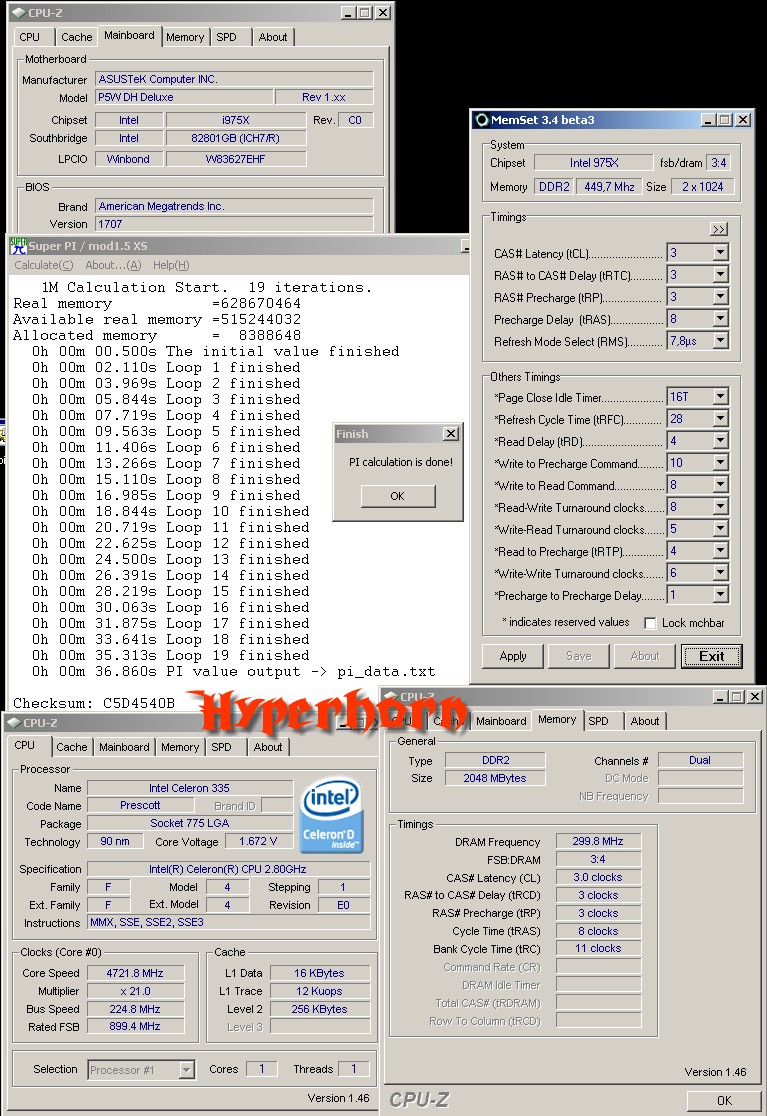Click Core Voltage value 1.672 V
Image resolution: width=767 pixels, height=1116 pixels.
(258, 841)
